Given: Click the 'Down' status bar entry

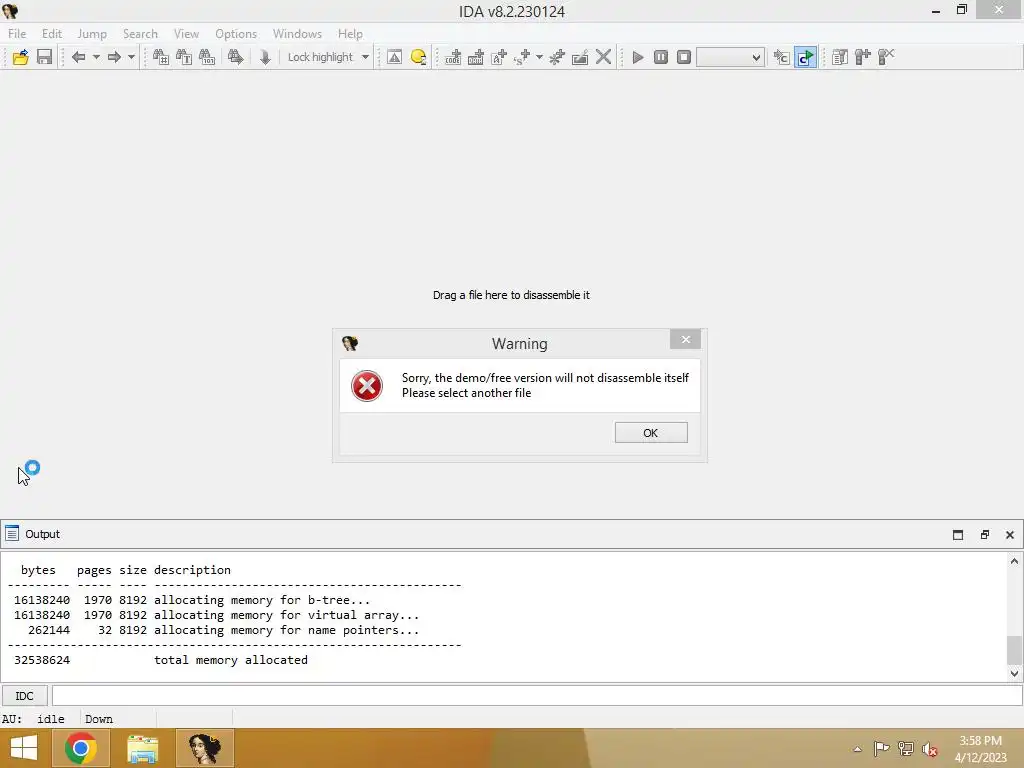Looking at the screenshot, I should click(99, 719).
